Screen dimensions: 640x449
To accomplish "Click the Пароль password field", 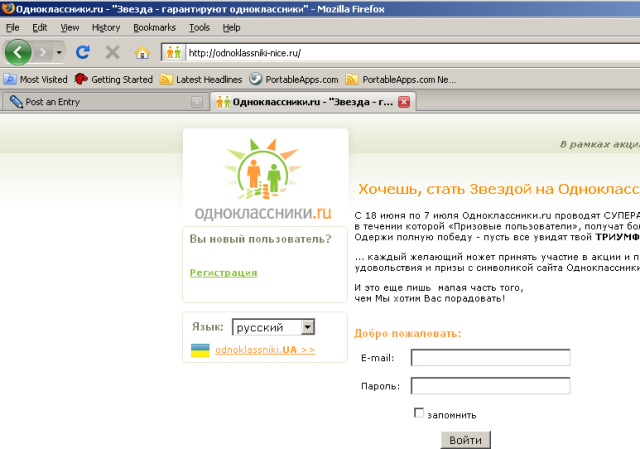I will click(x=490, y=386).
